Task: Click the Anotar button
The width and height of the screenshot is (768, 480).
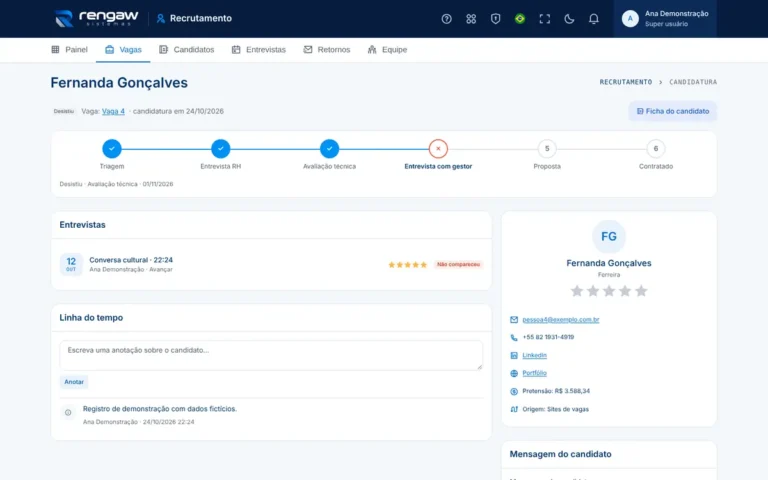Action: 74,382
